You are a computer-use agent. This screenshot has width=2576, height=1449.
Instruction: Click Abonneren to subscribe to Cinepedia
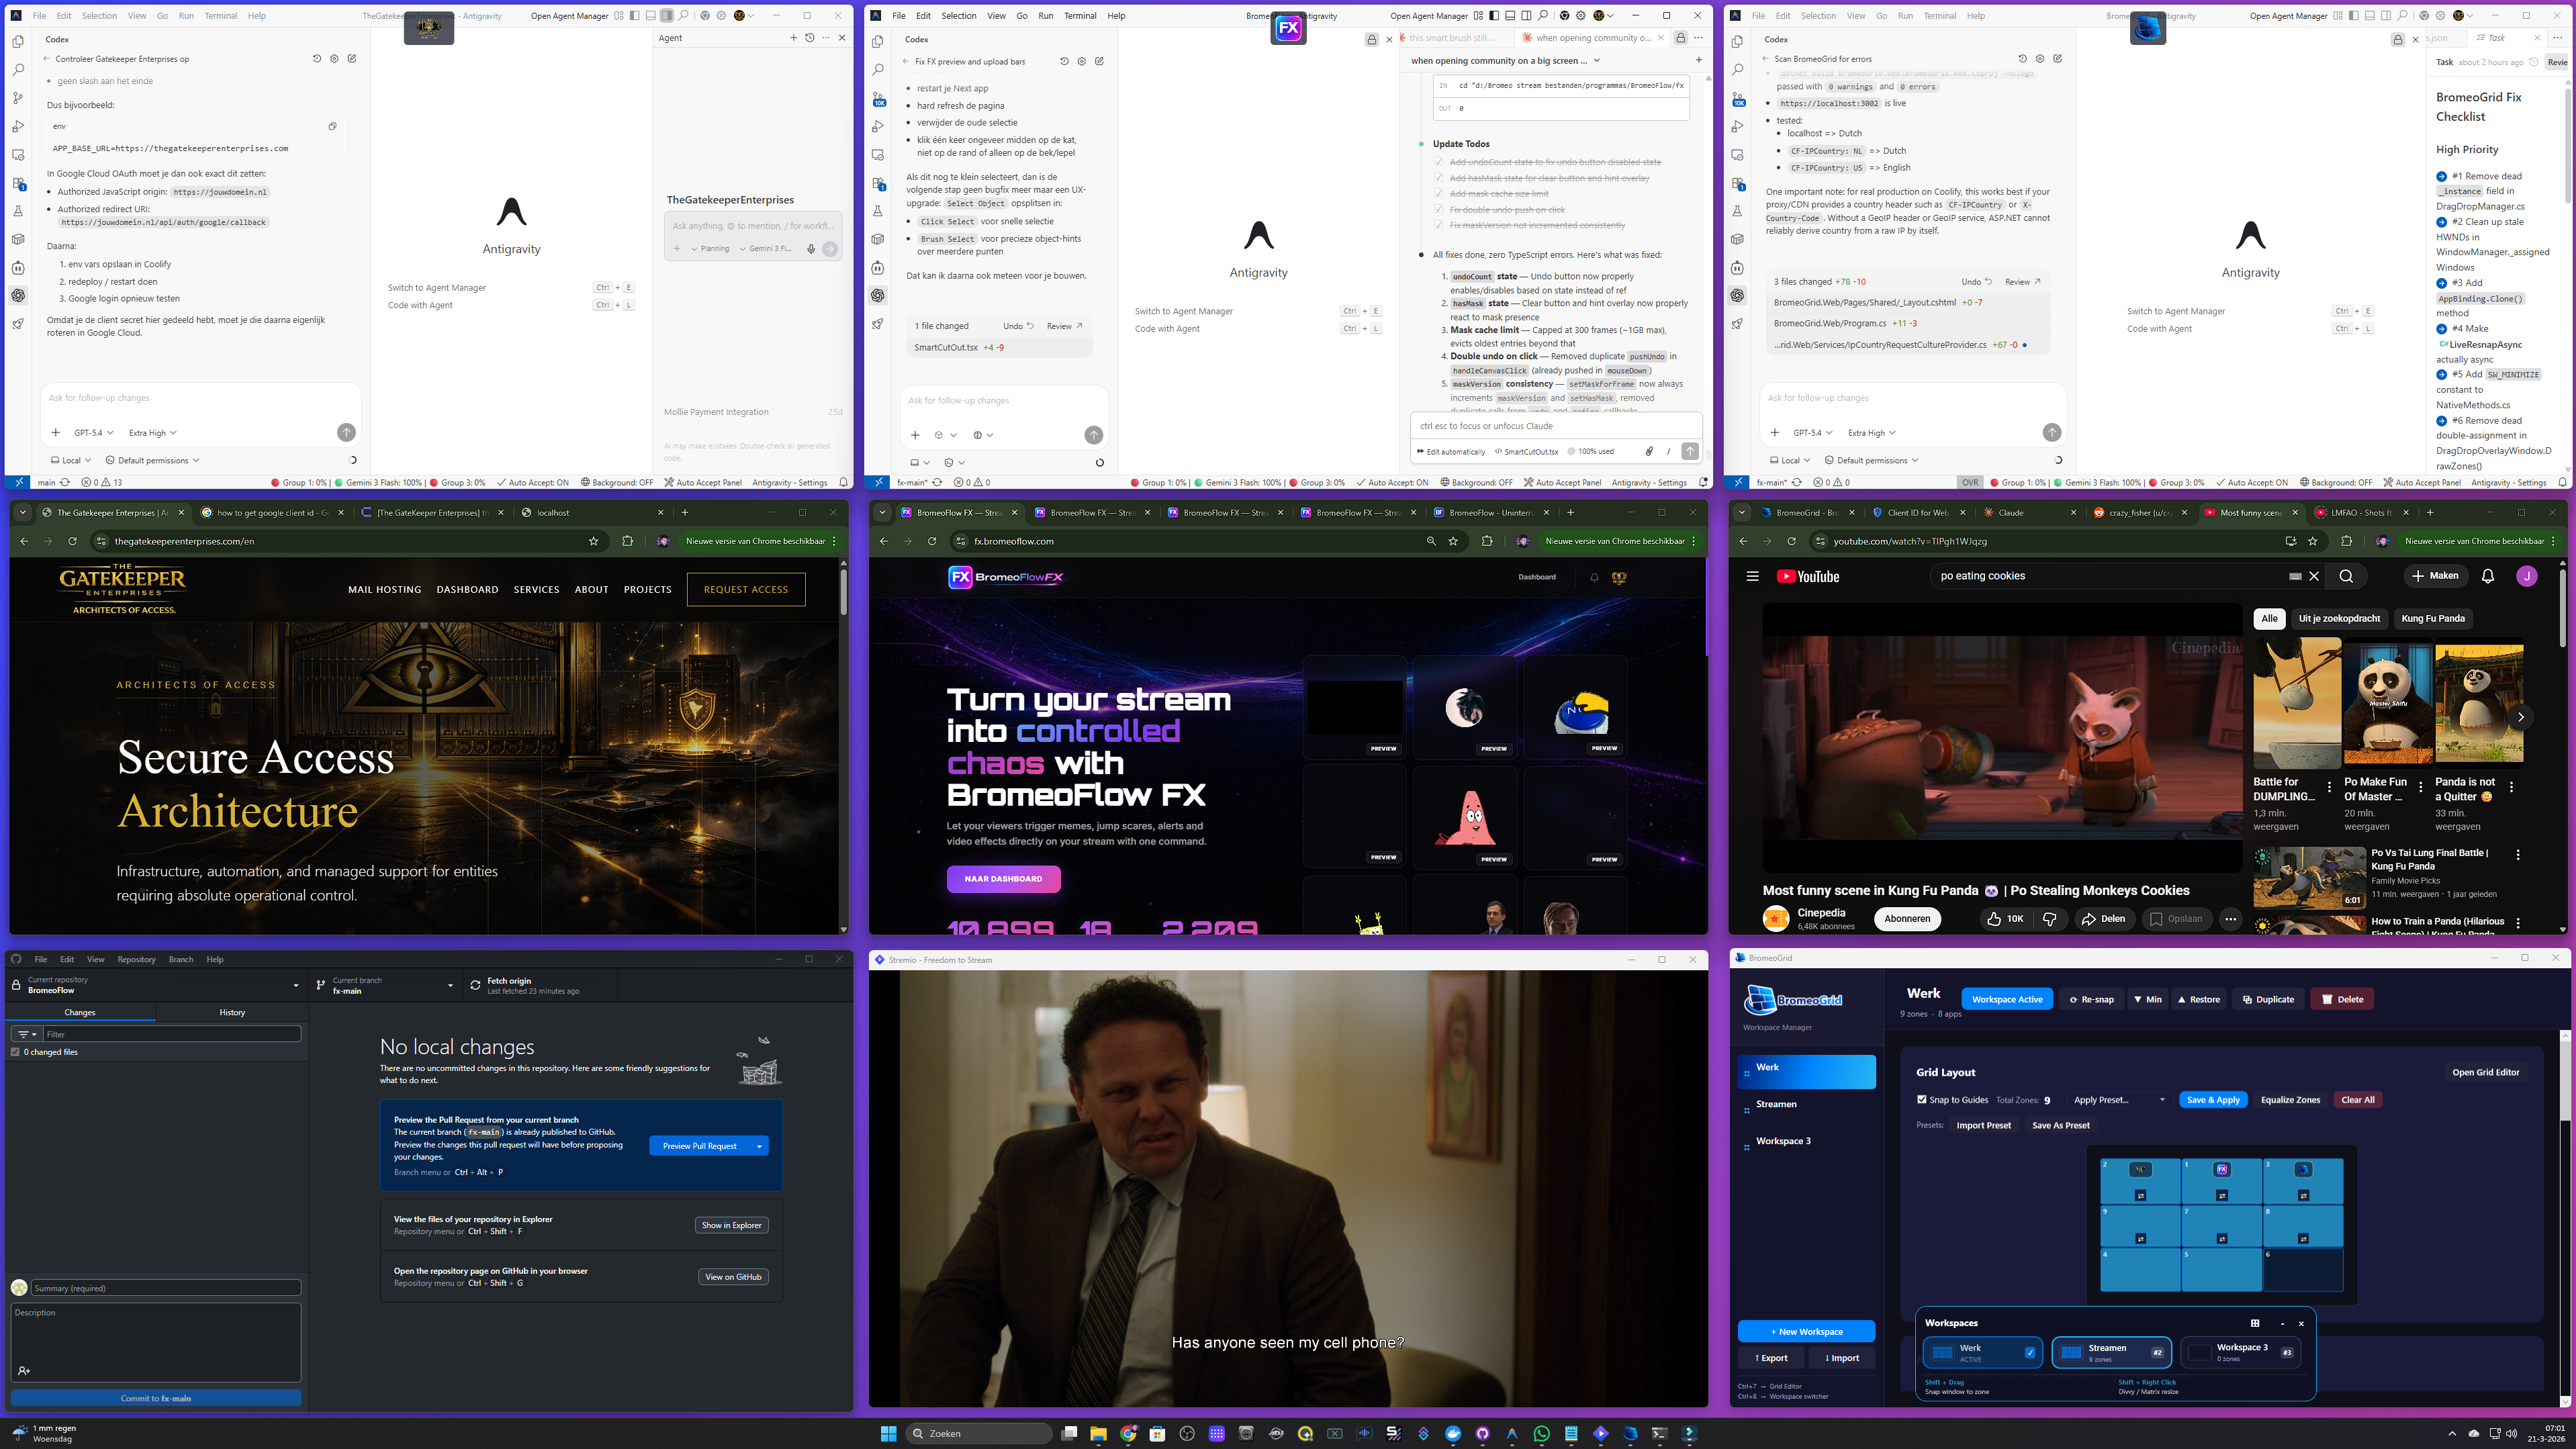(1907, 918)
